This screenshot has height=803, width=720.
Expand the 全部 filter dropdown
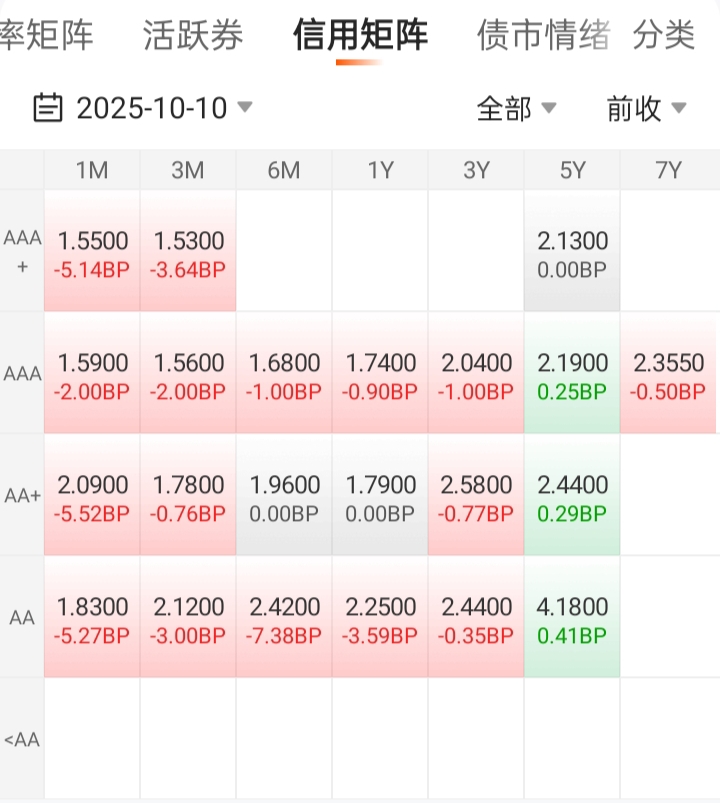click(516, 108)
